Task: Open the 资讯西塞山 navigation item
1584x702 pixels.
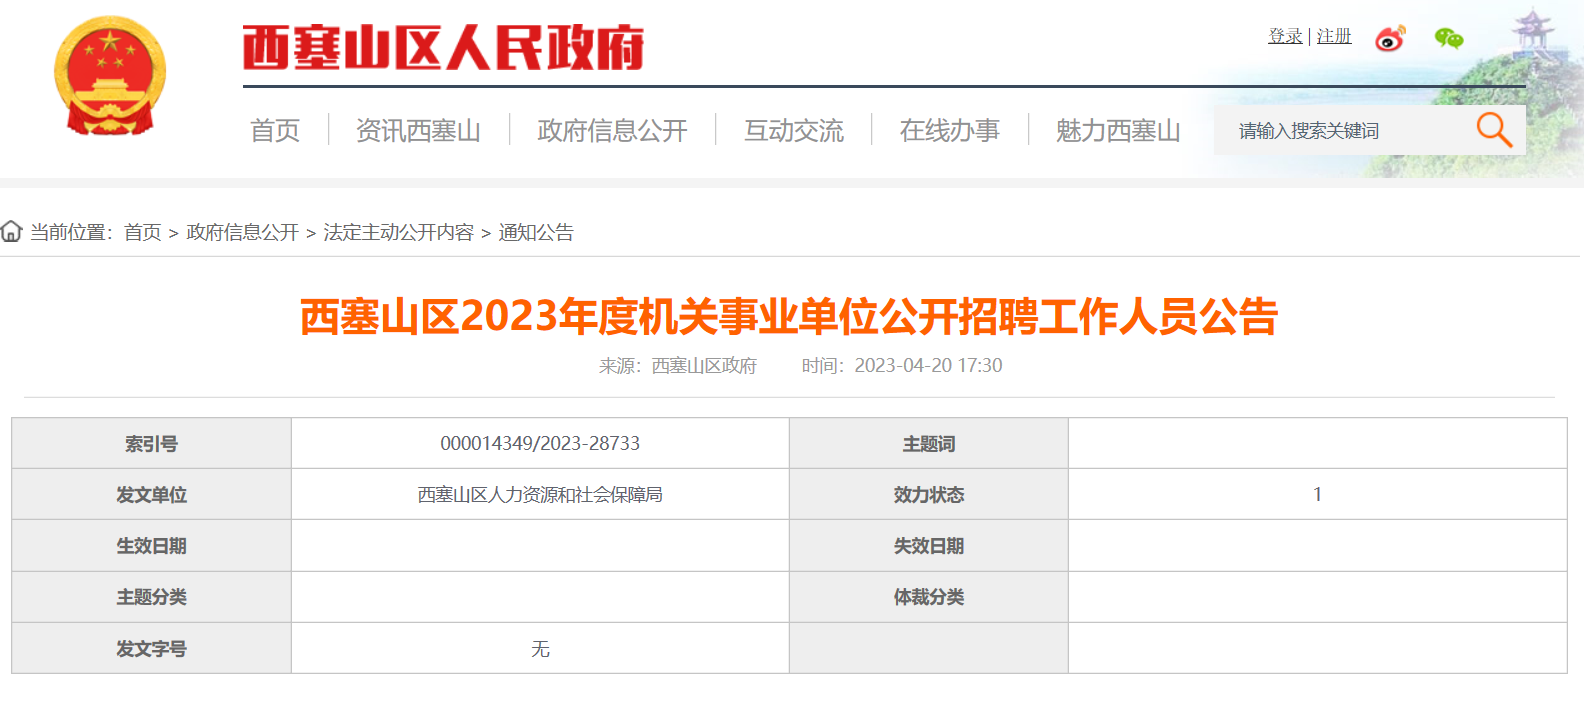Action: click(418, 130)
